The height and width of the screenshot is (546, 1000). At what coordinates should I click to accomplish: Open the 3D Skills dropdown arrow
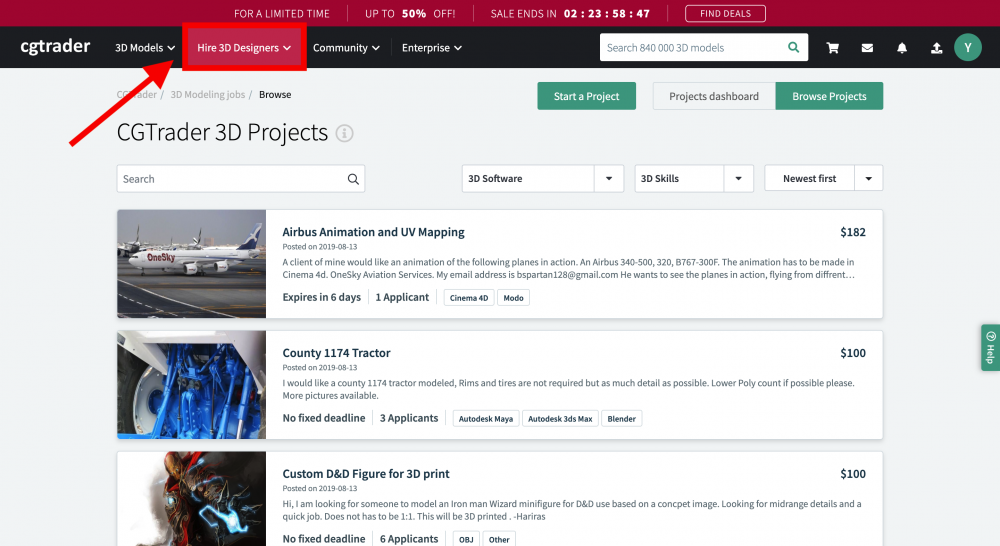739,179
